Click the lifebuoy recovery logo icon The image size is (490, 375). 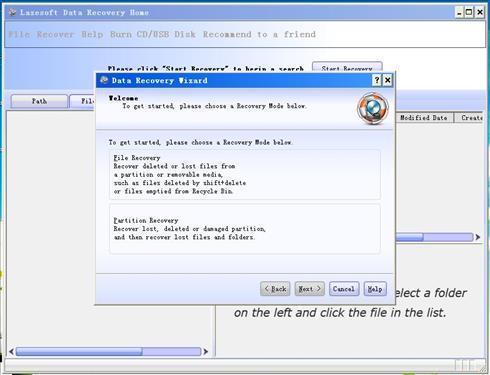coord(373,109)
